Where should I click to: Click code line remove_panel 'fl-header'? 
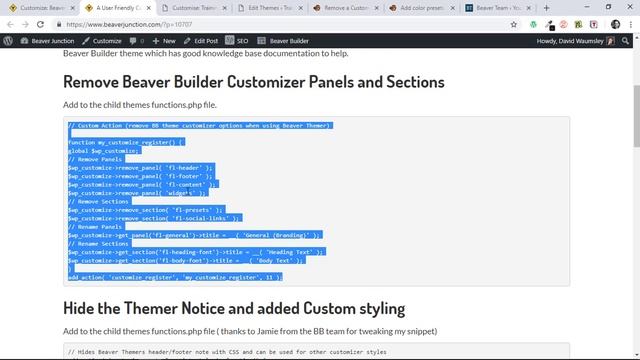[140, 168]
